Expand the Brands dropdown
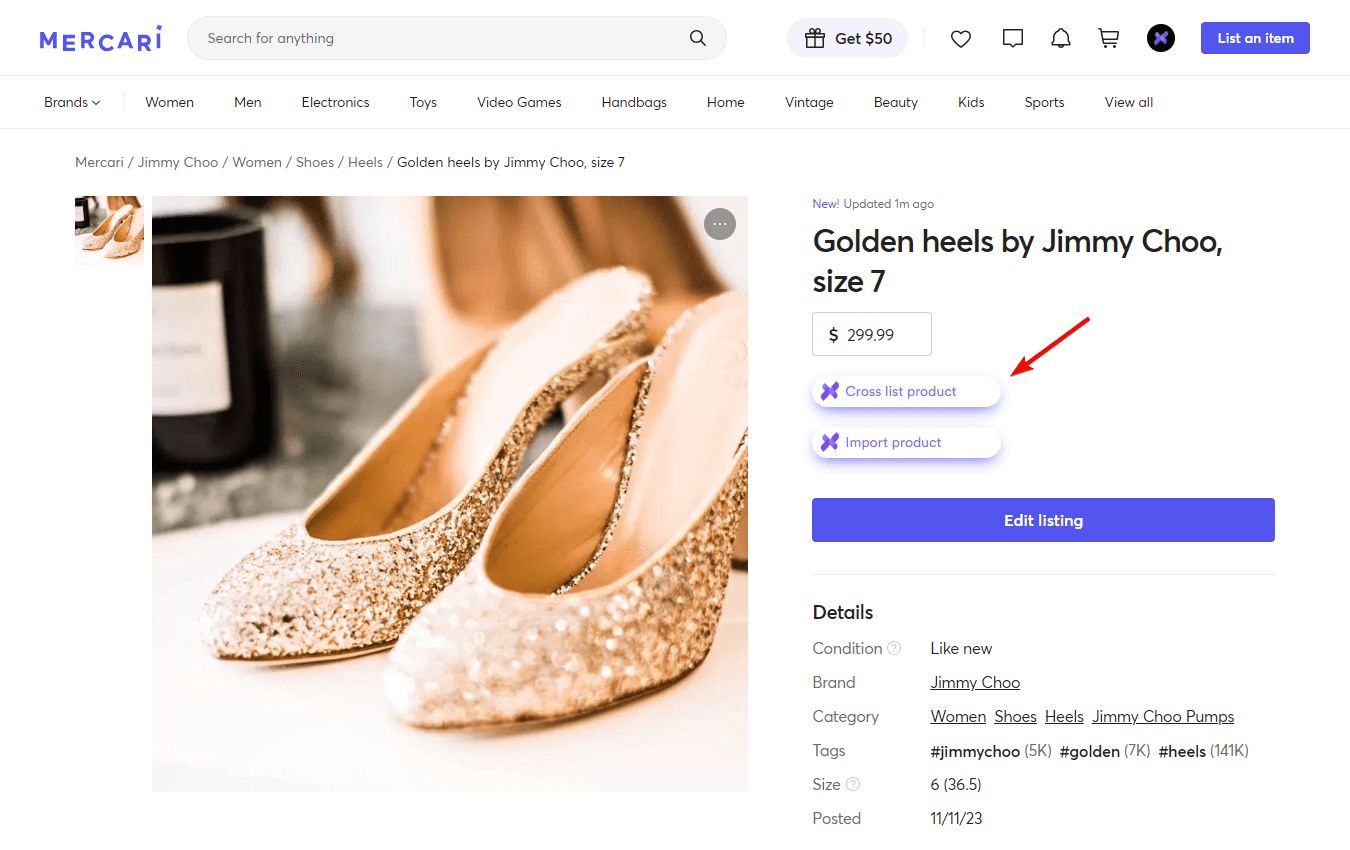Viewport: 1350px width, 850px height. [x=72, y=102]
